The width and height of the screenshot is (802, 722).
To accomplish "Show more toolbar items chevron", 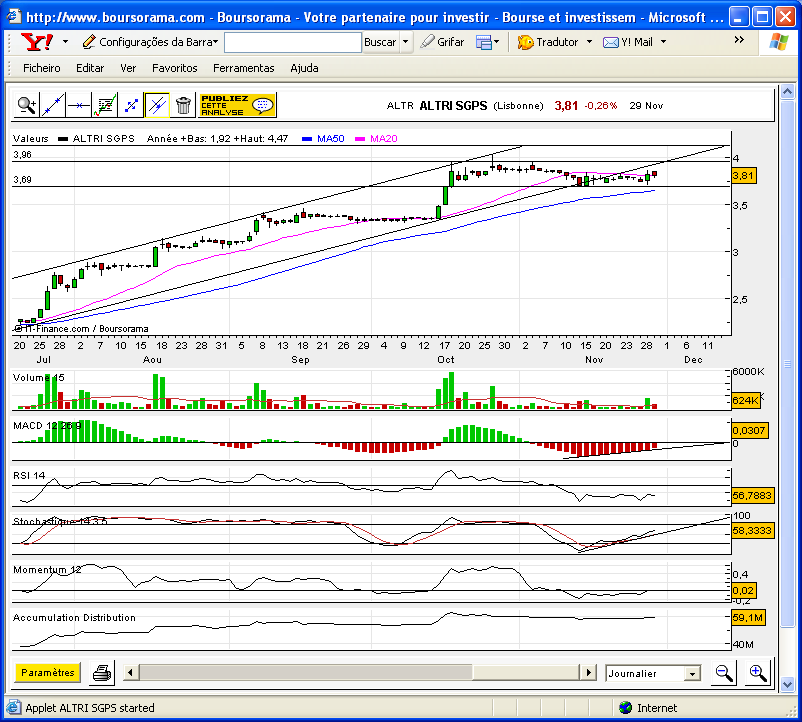I will 739,40.
